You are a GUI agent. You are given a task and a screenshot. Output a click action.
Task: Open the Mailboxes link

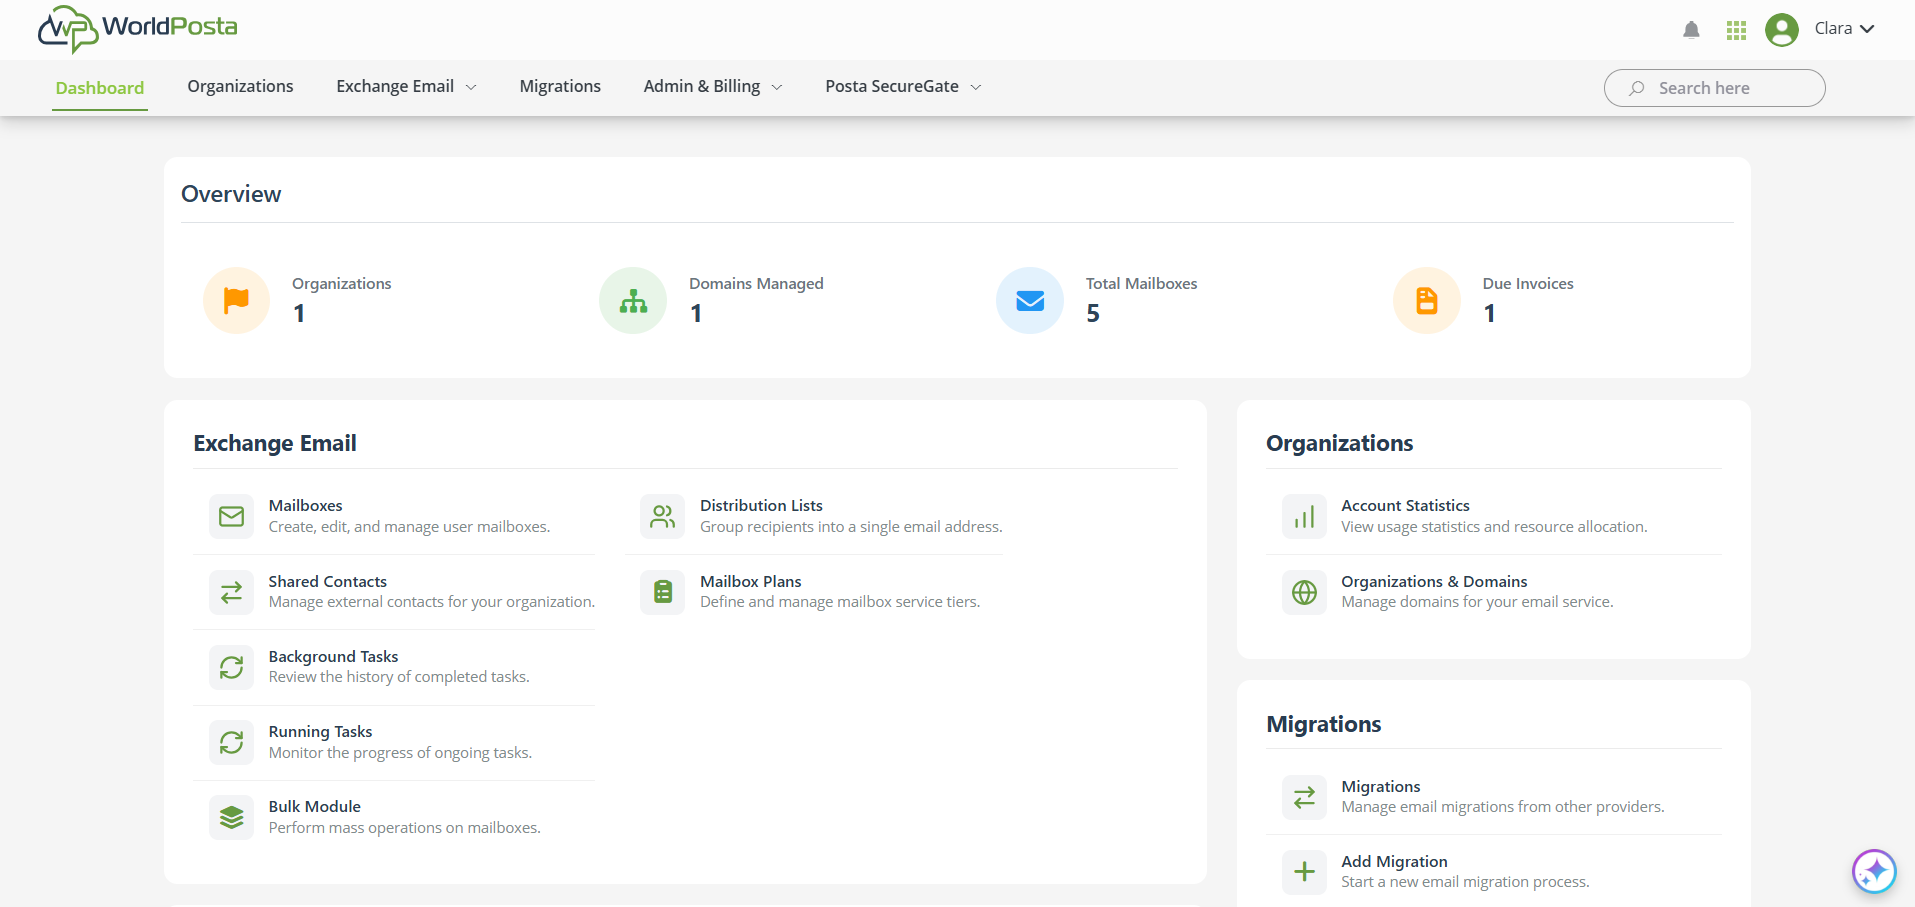coord(306,506)
